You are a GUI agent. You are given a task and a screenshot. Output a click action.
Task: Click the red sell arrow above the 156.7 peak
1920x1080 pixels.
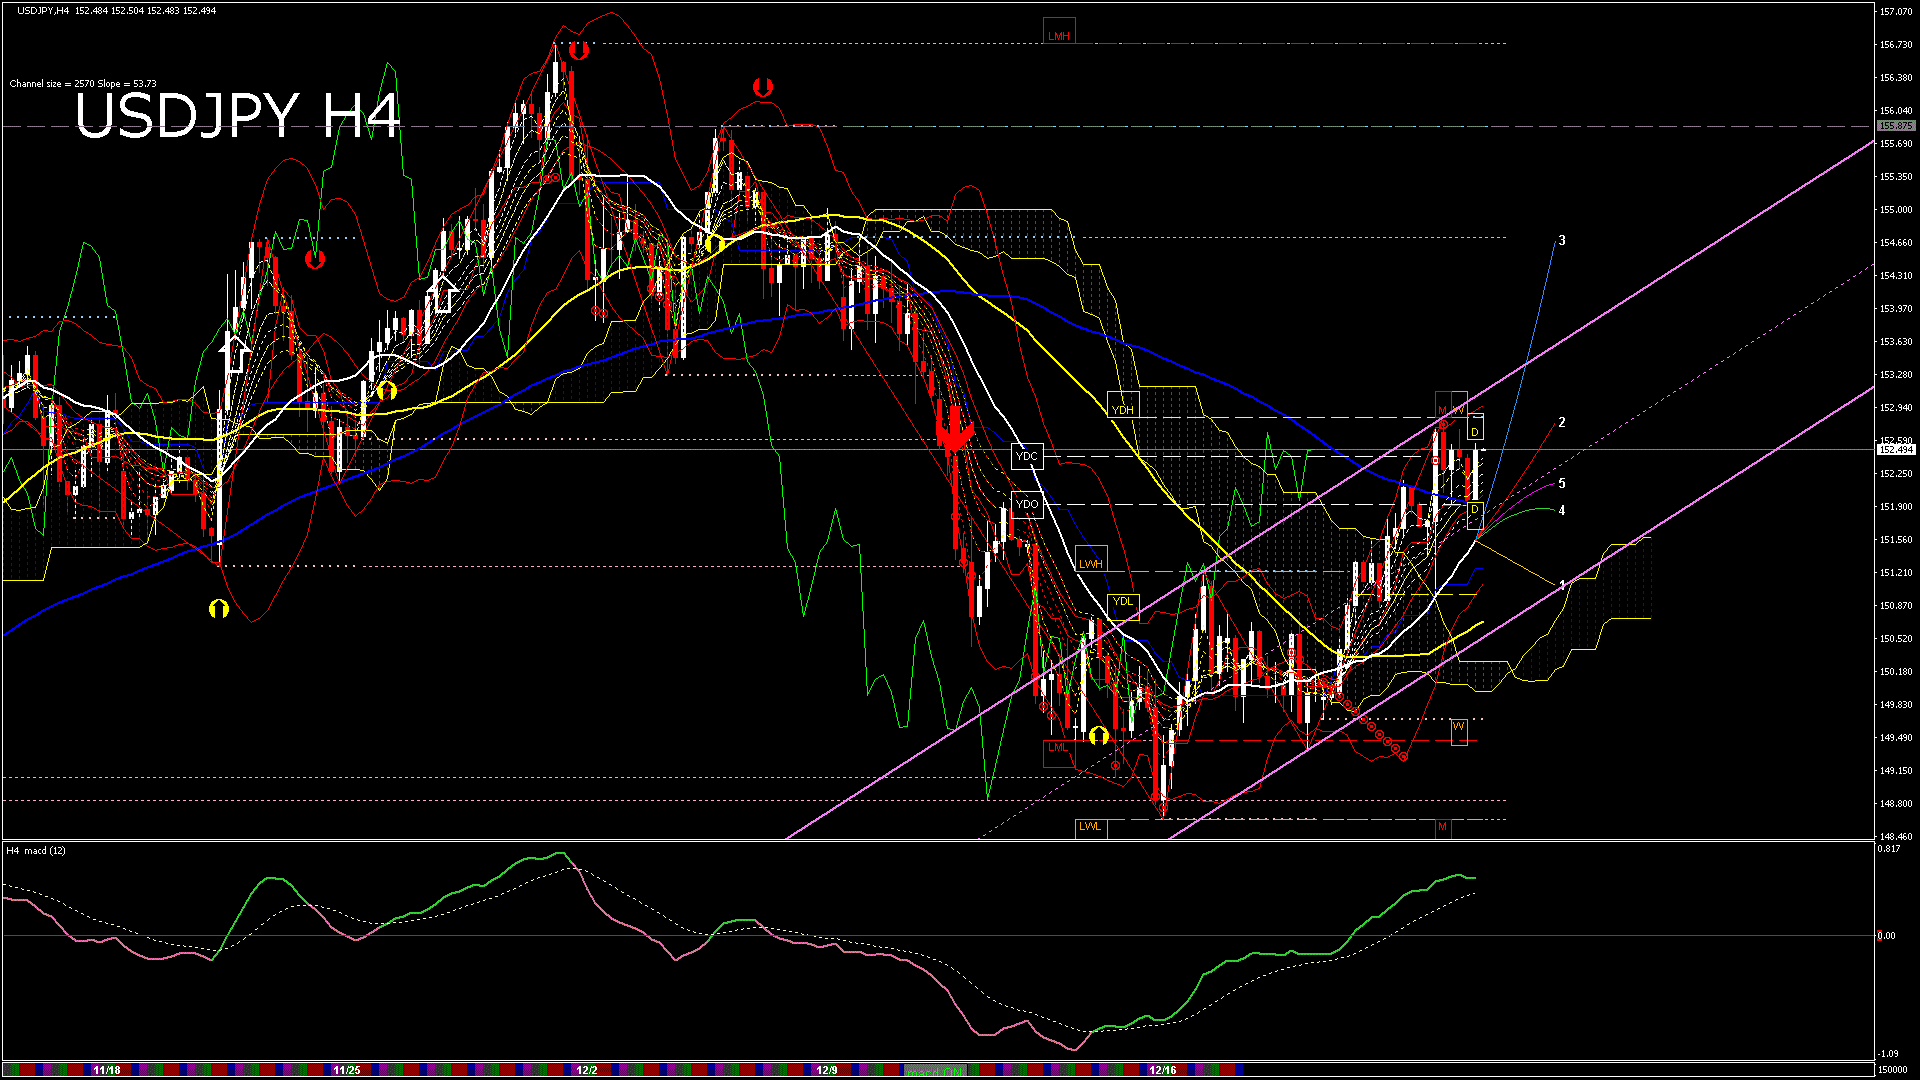578,48
